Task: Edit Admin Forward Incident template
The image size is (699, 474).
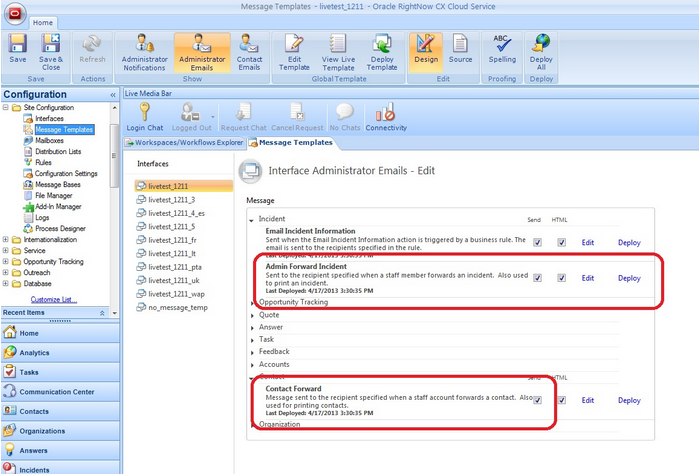Action: pyautogui.click(x=588, y=278)
